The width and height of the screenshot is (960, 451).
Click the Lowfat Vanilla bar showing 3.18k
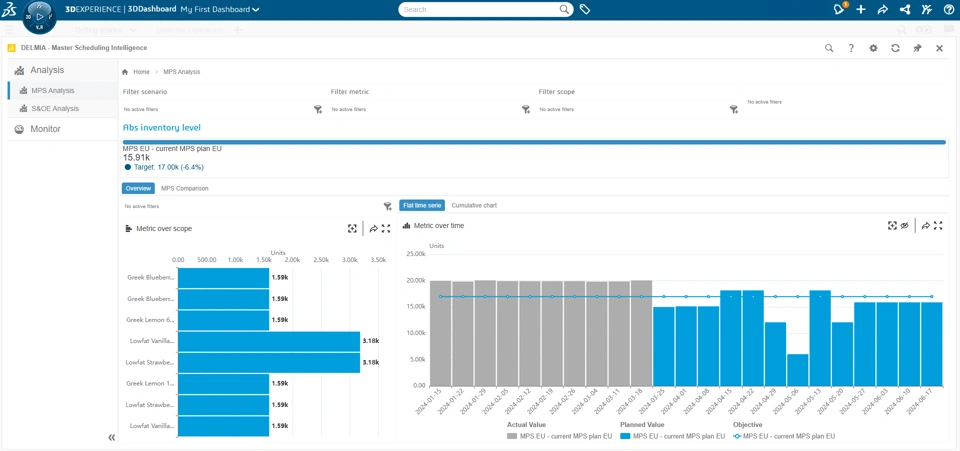click(269, 341)
